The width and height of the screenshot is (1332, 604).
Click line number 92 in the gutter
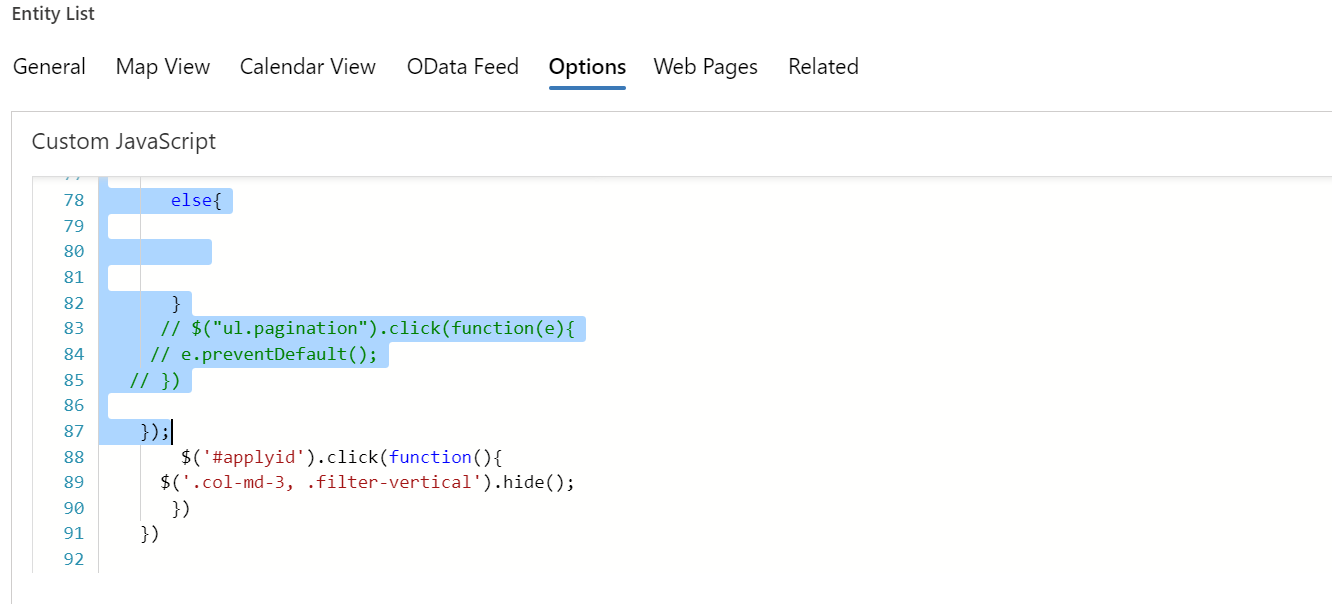point(73,559)
